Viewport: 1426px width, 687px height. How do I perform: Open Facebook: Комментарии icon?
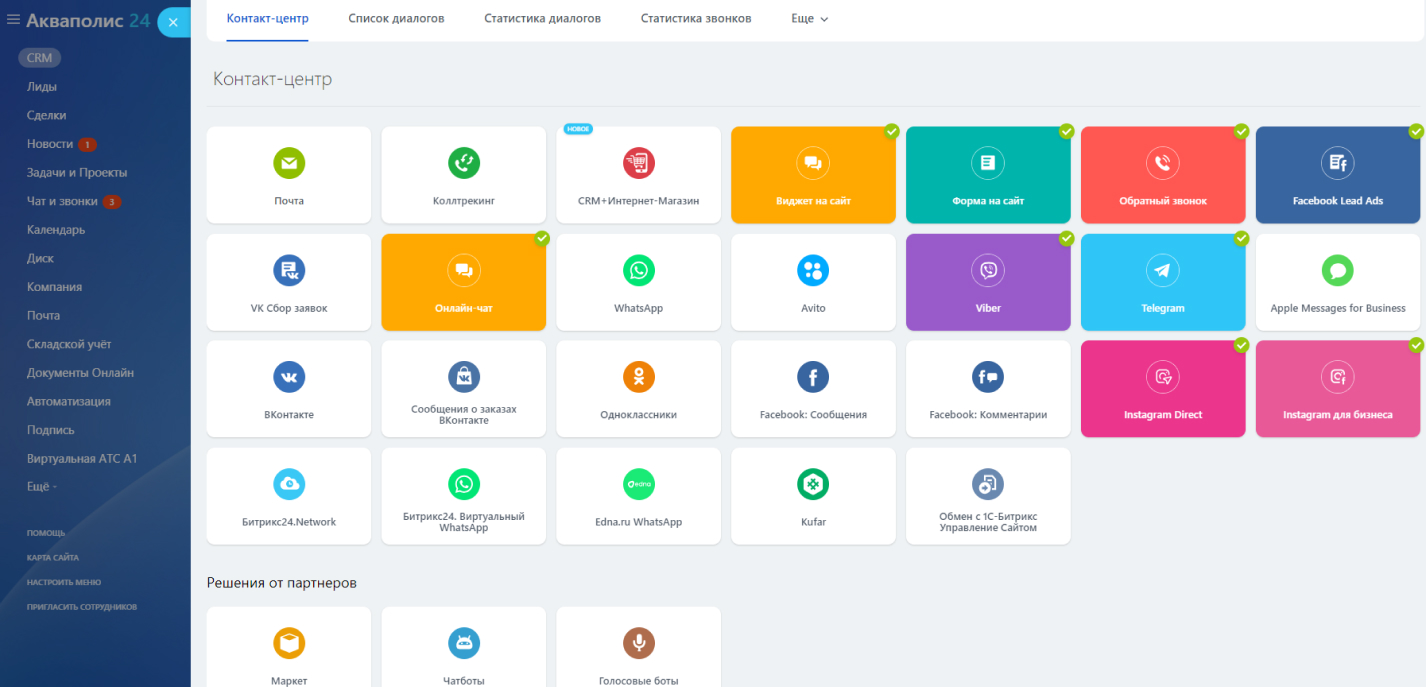click(x=988, y=377)
